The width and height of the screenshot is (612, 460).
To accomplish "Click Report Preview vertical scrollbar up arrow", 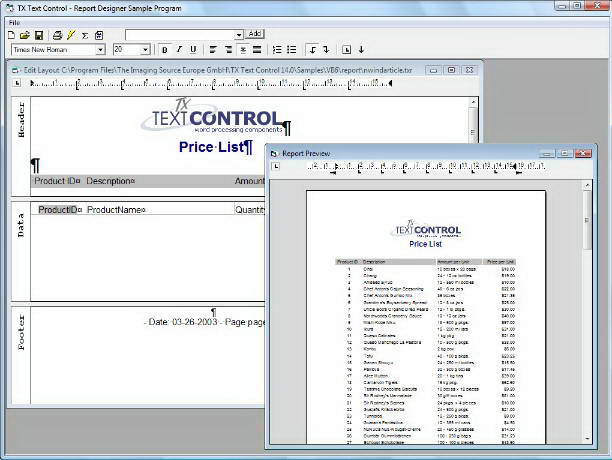I will [x=587, y=186].
